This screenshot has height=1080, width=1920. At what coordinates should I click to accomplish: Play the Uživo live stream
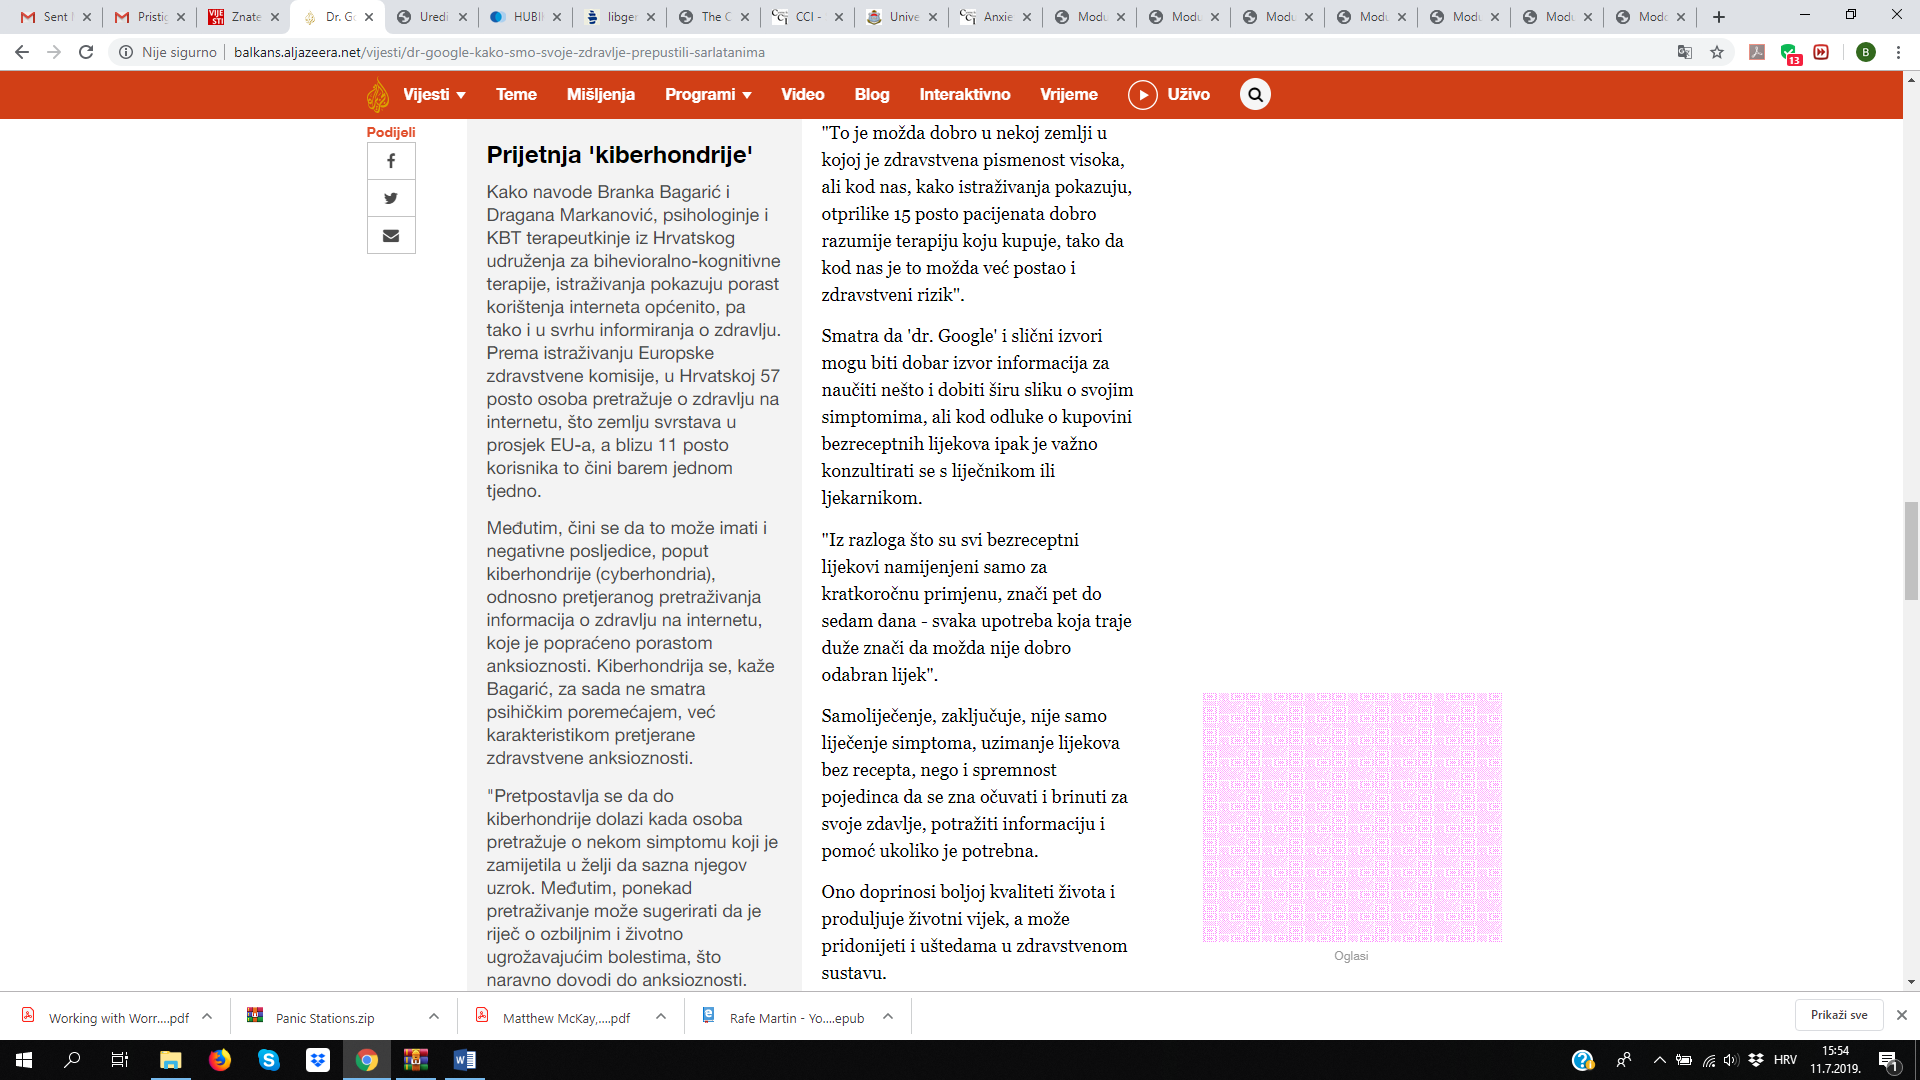point(1143,95)
